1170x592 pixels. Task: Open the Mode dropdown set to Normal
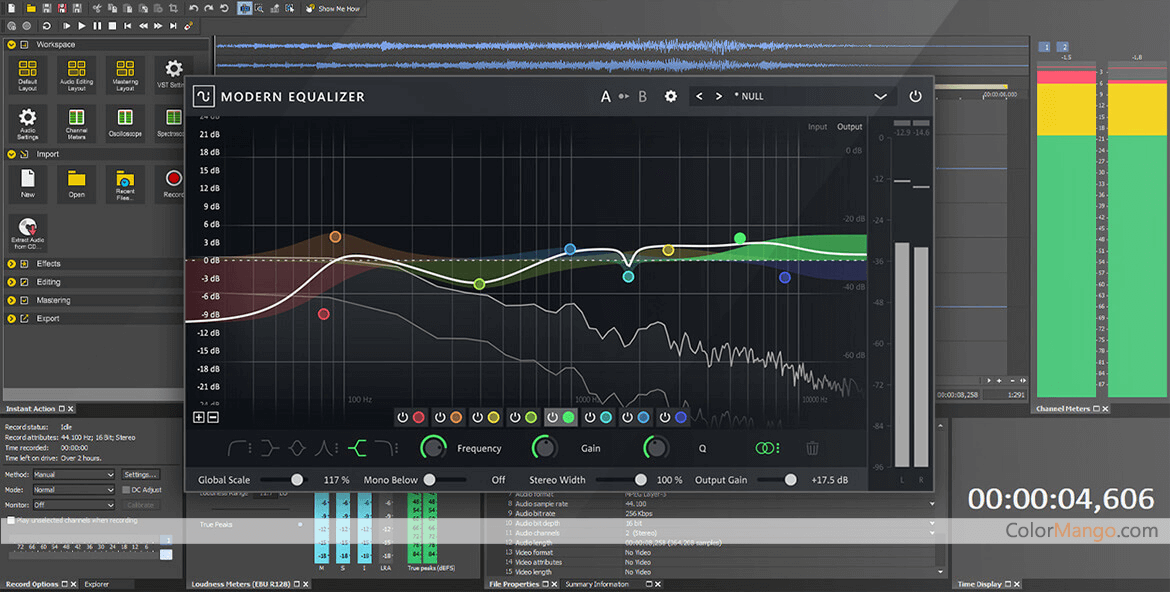pos(73,490)
